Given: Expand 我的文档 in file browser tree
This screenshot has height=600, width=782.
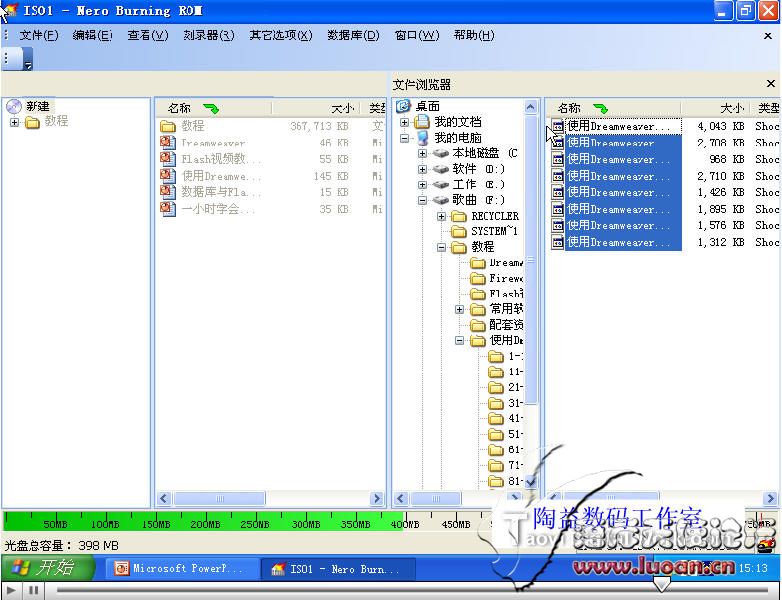Looking at the screenshot, I should point(404,122).
